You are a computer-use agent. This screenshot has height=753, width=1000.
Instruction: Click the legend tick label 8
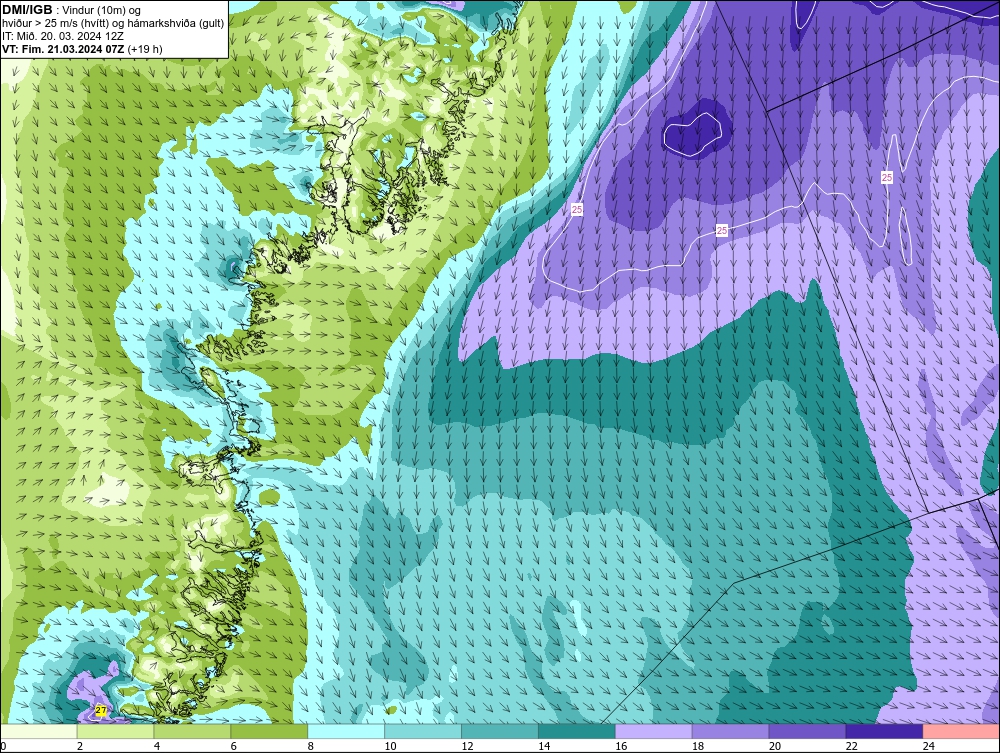[311, 746]
